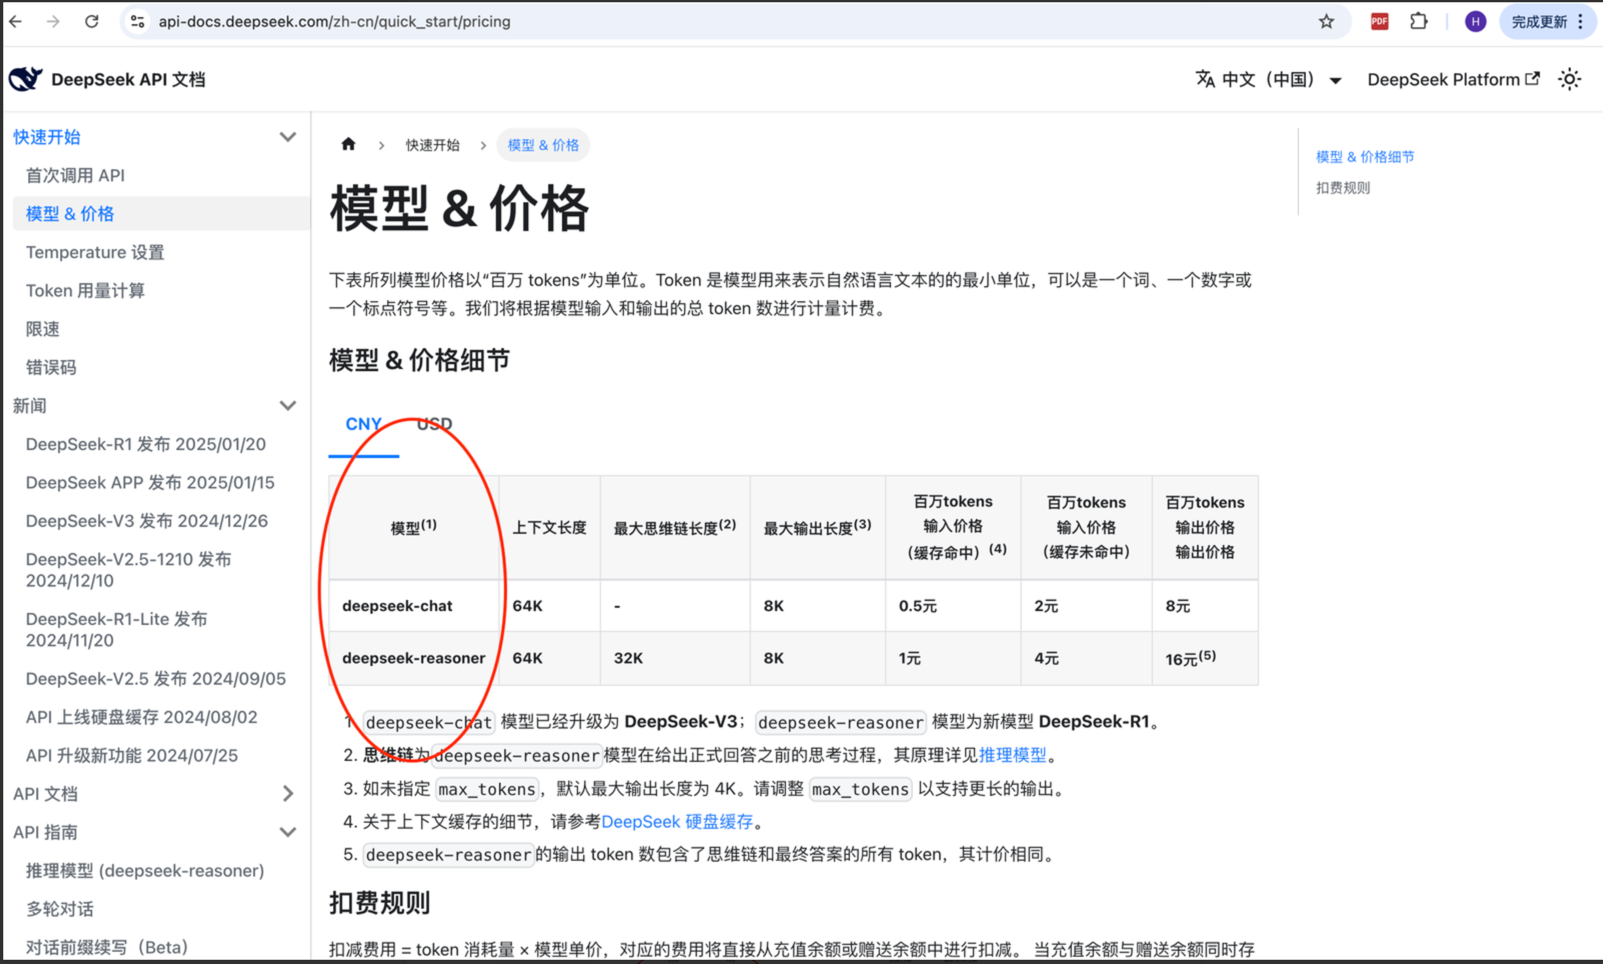Viewport: 1603px width, 964px height.
Task: Click the 扣费规则 section heading
Action: (380, 903)
